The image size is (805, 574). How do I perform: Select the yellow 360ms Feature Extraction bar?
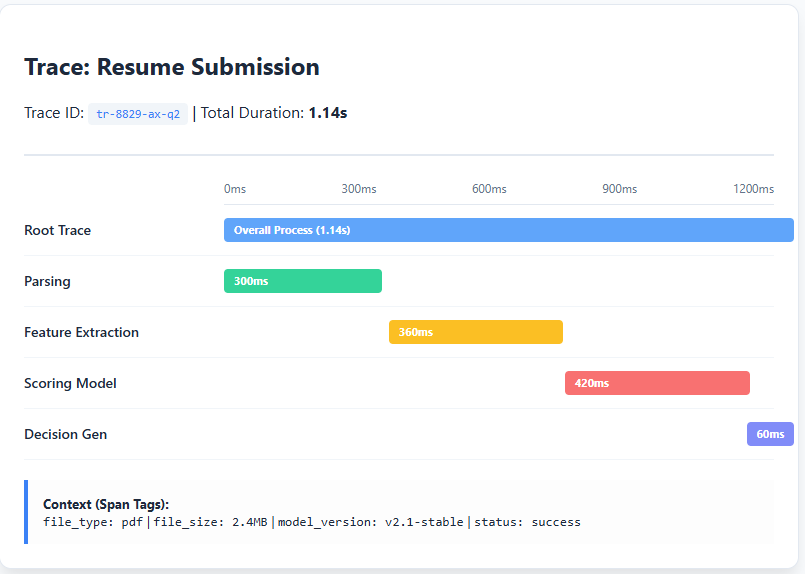tap(475, 332)
